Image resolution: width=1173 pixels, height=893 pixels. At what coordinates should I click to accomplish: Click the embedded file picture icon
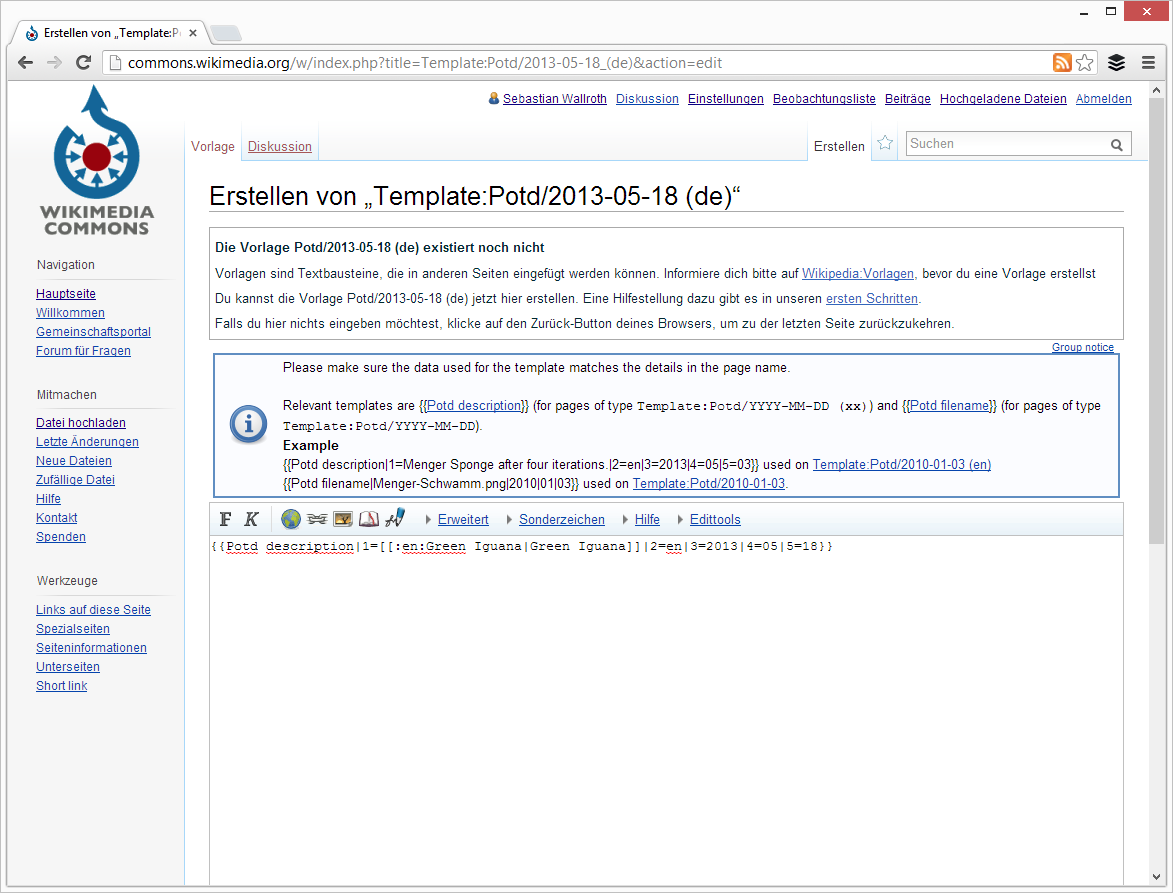[x=343, y=519]
